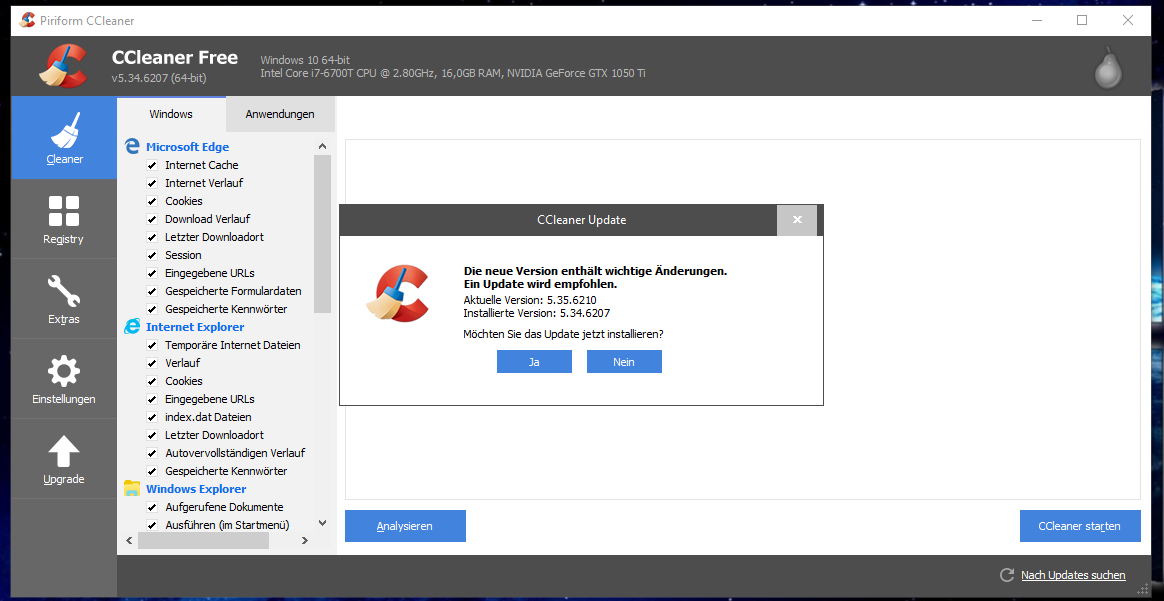The height and width of the screenshot is (601, 1164).
Task: Click the horizontal scroll left arrow
Action: tap(129, 541)
